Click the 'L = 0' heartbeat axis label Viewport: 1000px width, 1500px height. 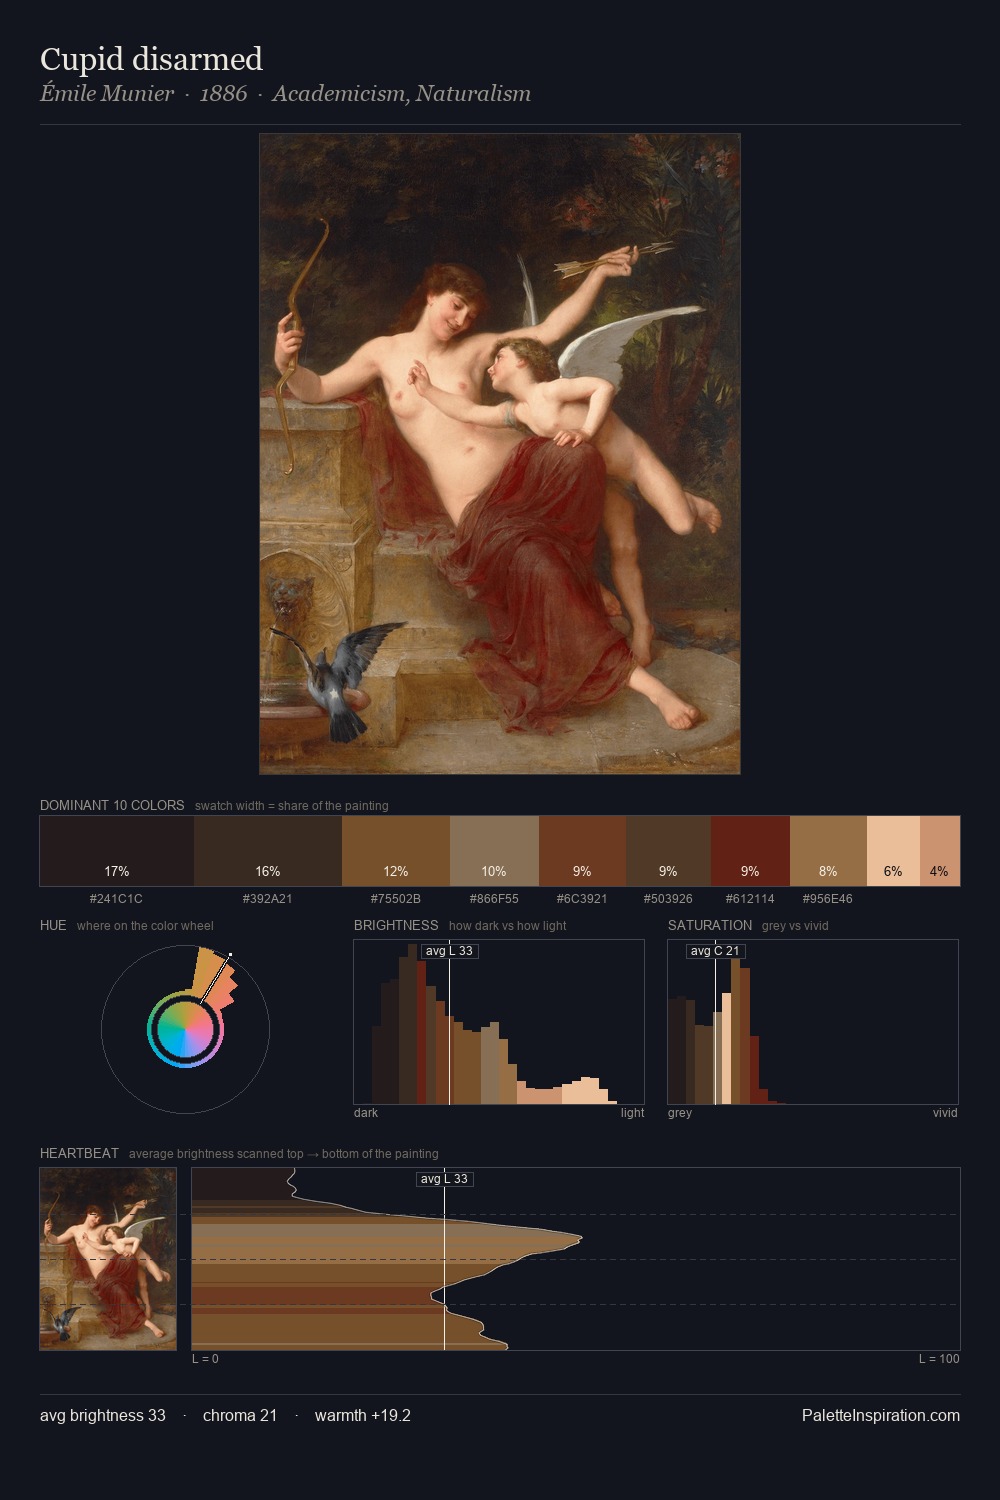[x=205, y=1359]
